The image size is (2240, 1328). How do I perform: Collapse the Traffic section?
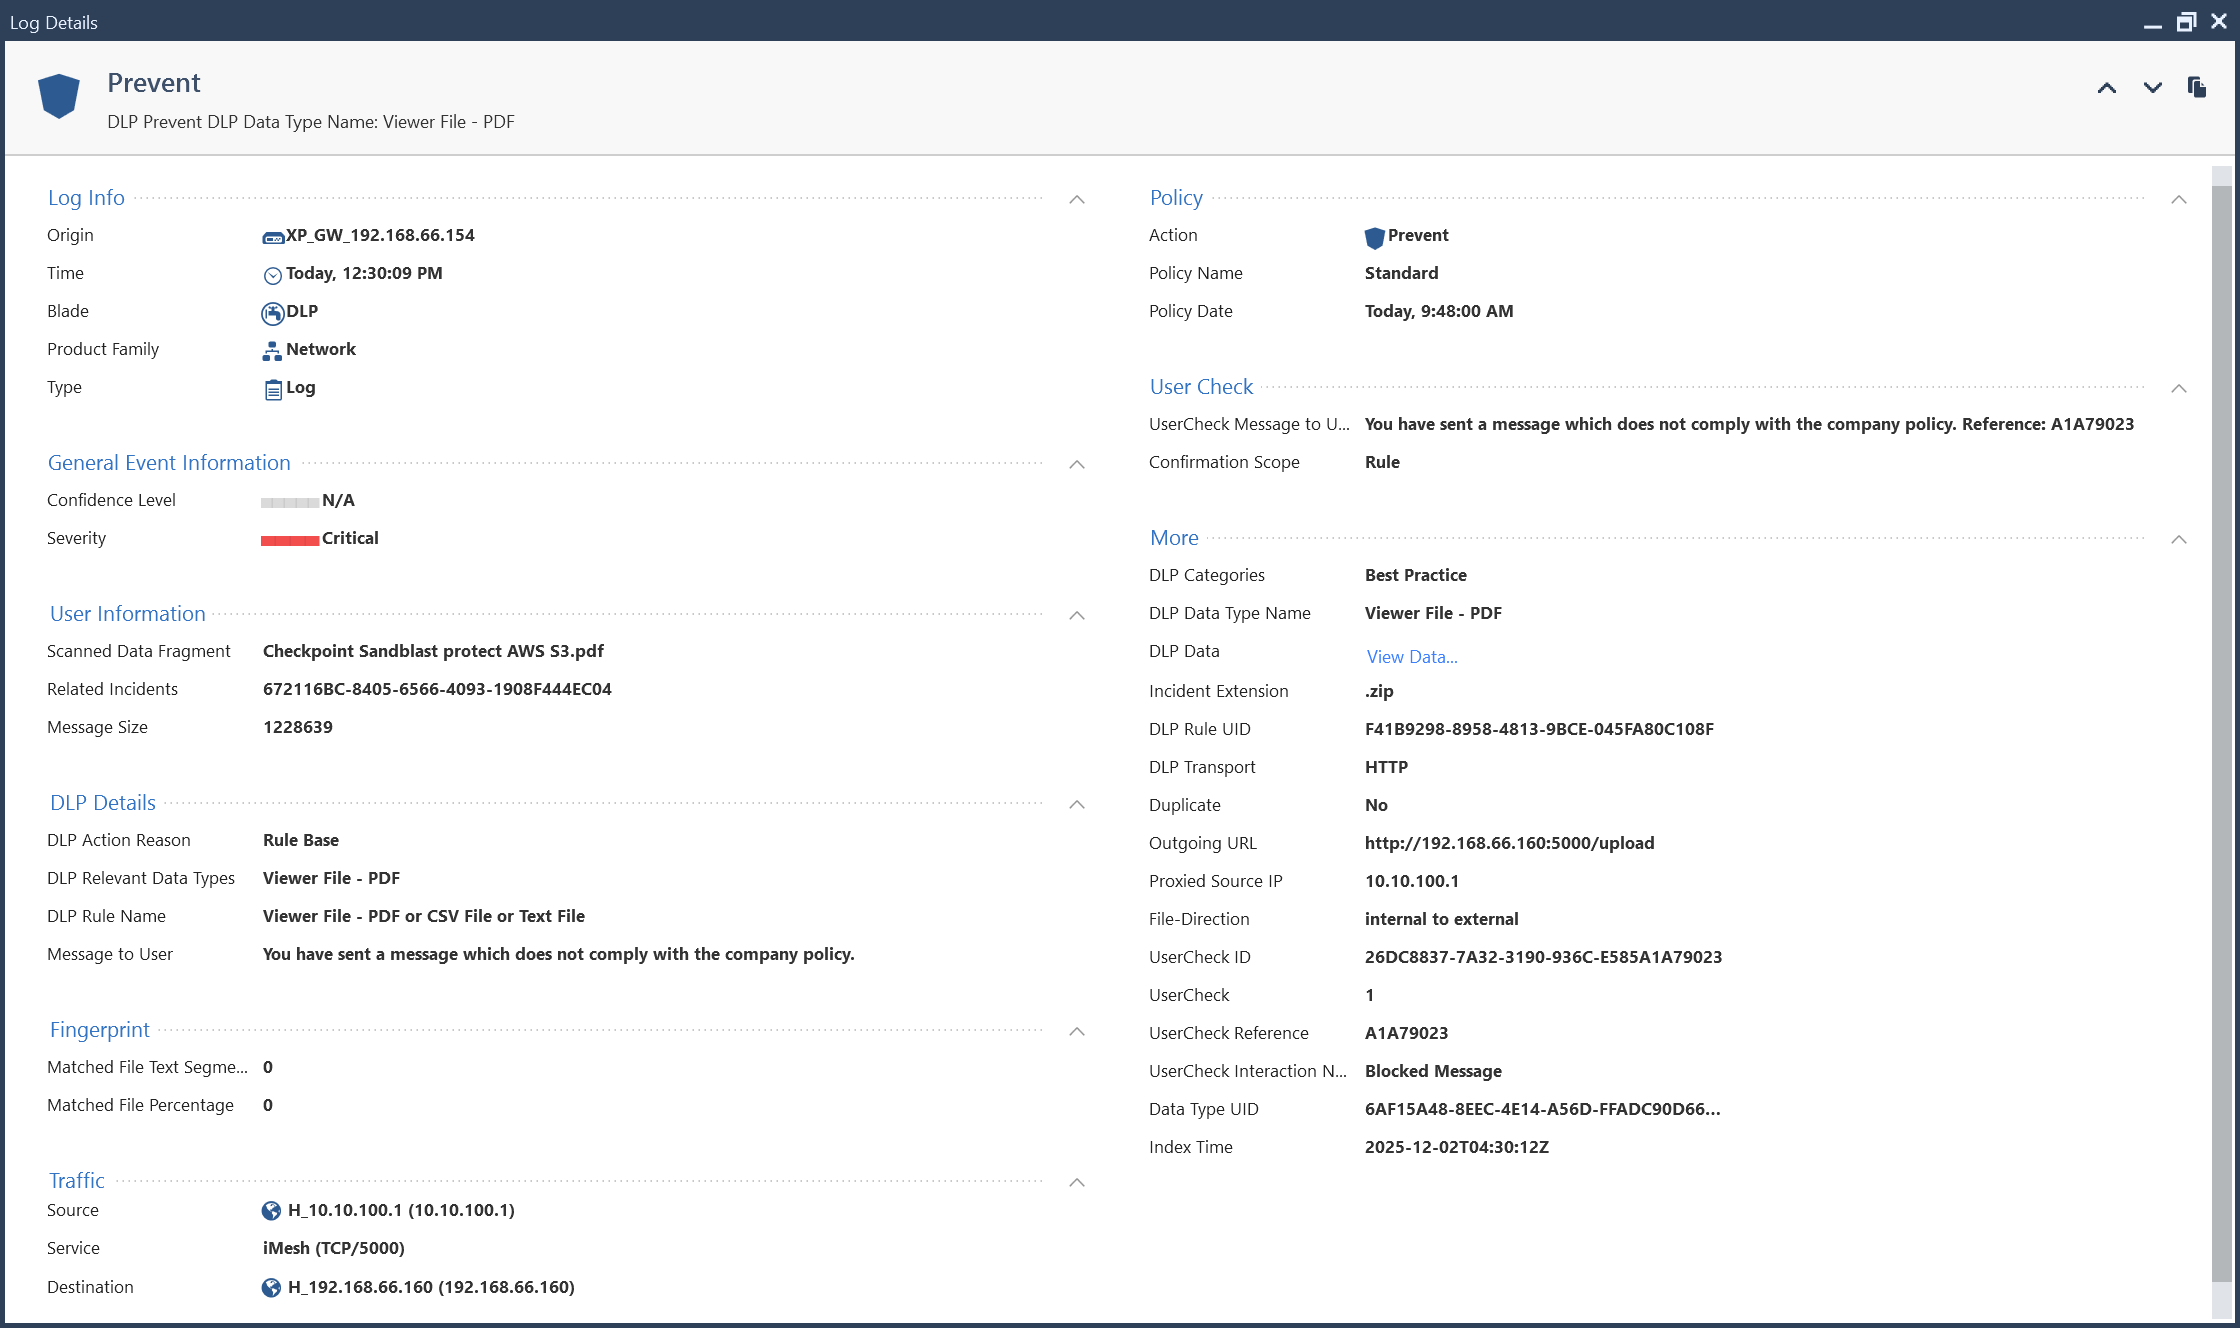[1077, 1182]
